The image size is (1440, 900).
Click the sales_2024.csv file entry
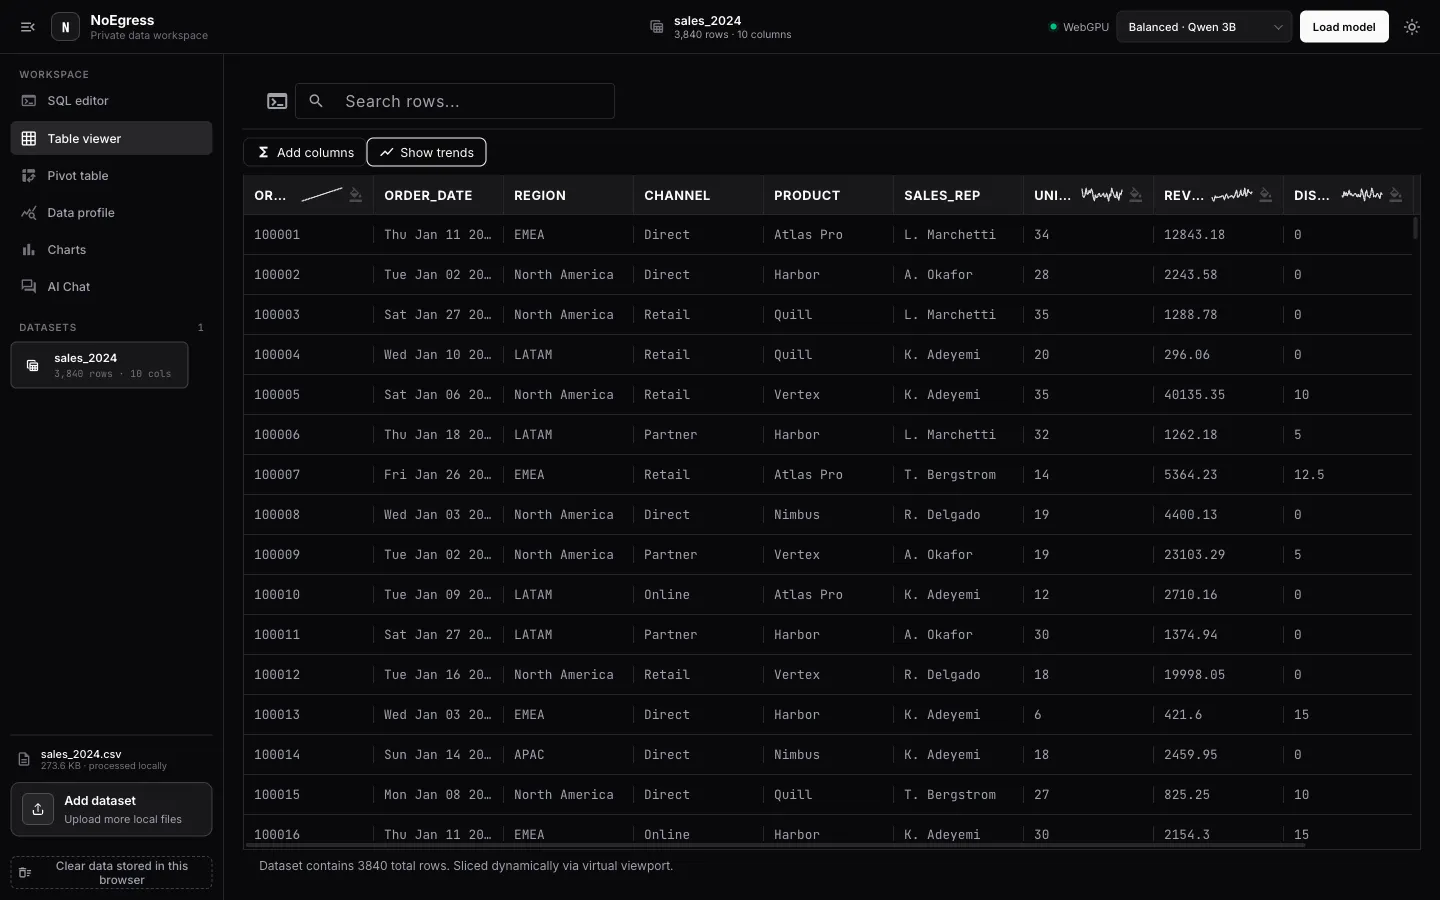(x=111, y=760)
